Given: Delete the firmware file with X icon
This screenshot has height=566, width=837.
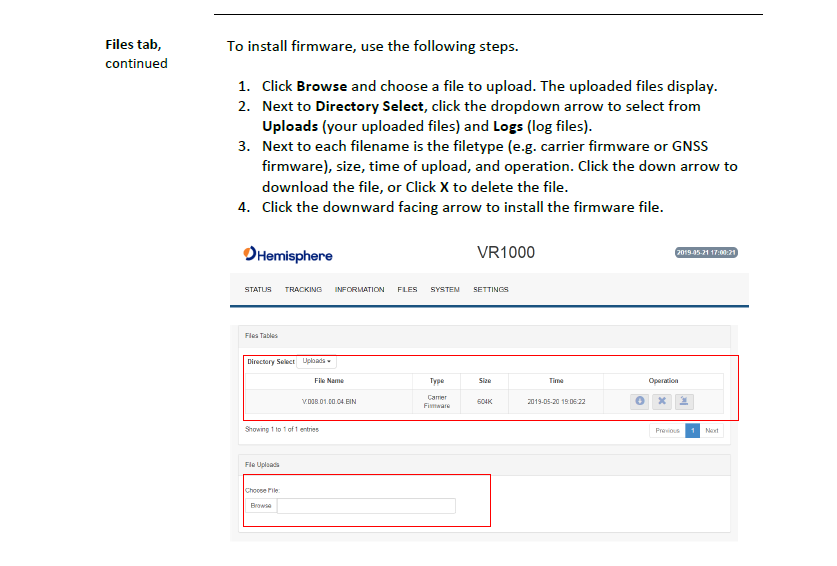Looking at the screenshot, I should 662,401.
